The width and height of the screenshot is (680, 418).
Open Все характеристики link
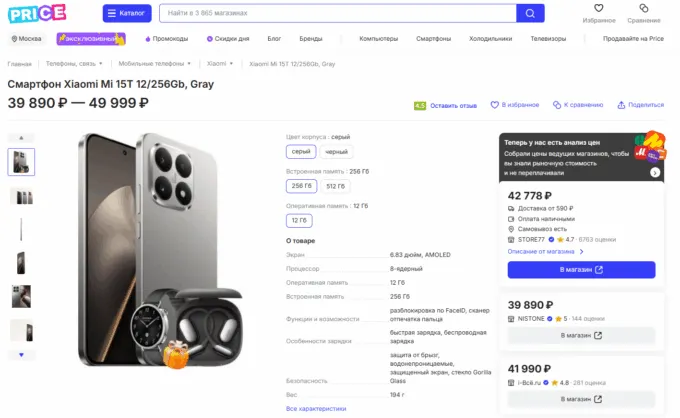pos(316,408)
